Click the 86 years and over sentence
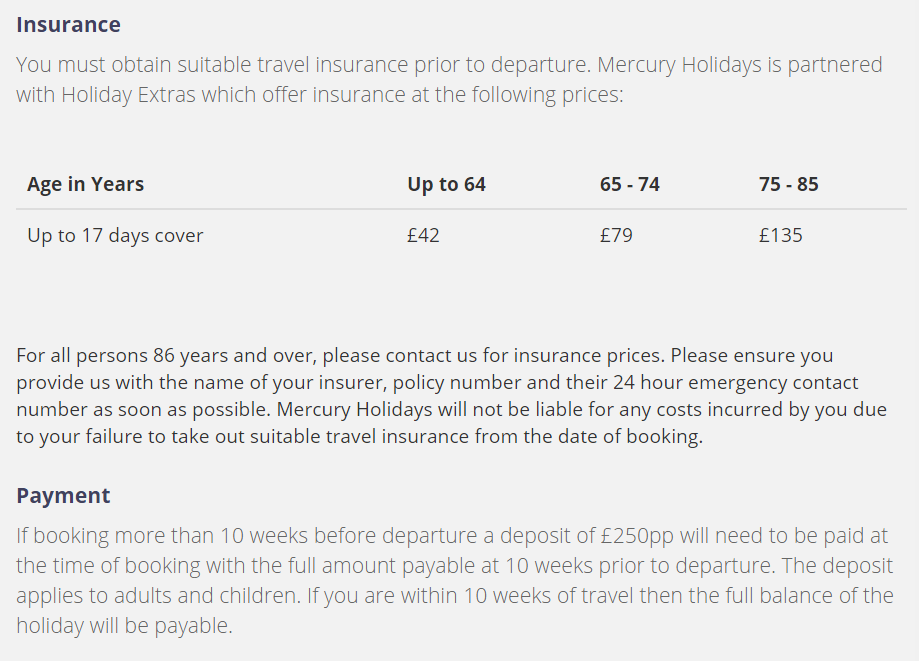This screenshot has width=919, height=661. (x=339, y=355)
